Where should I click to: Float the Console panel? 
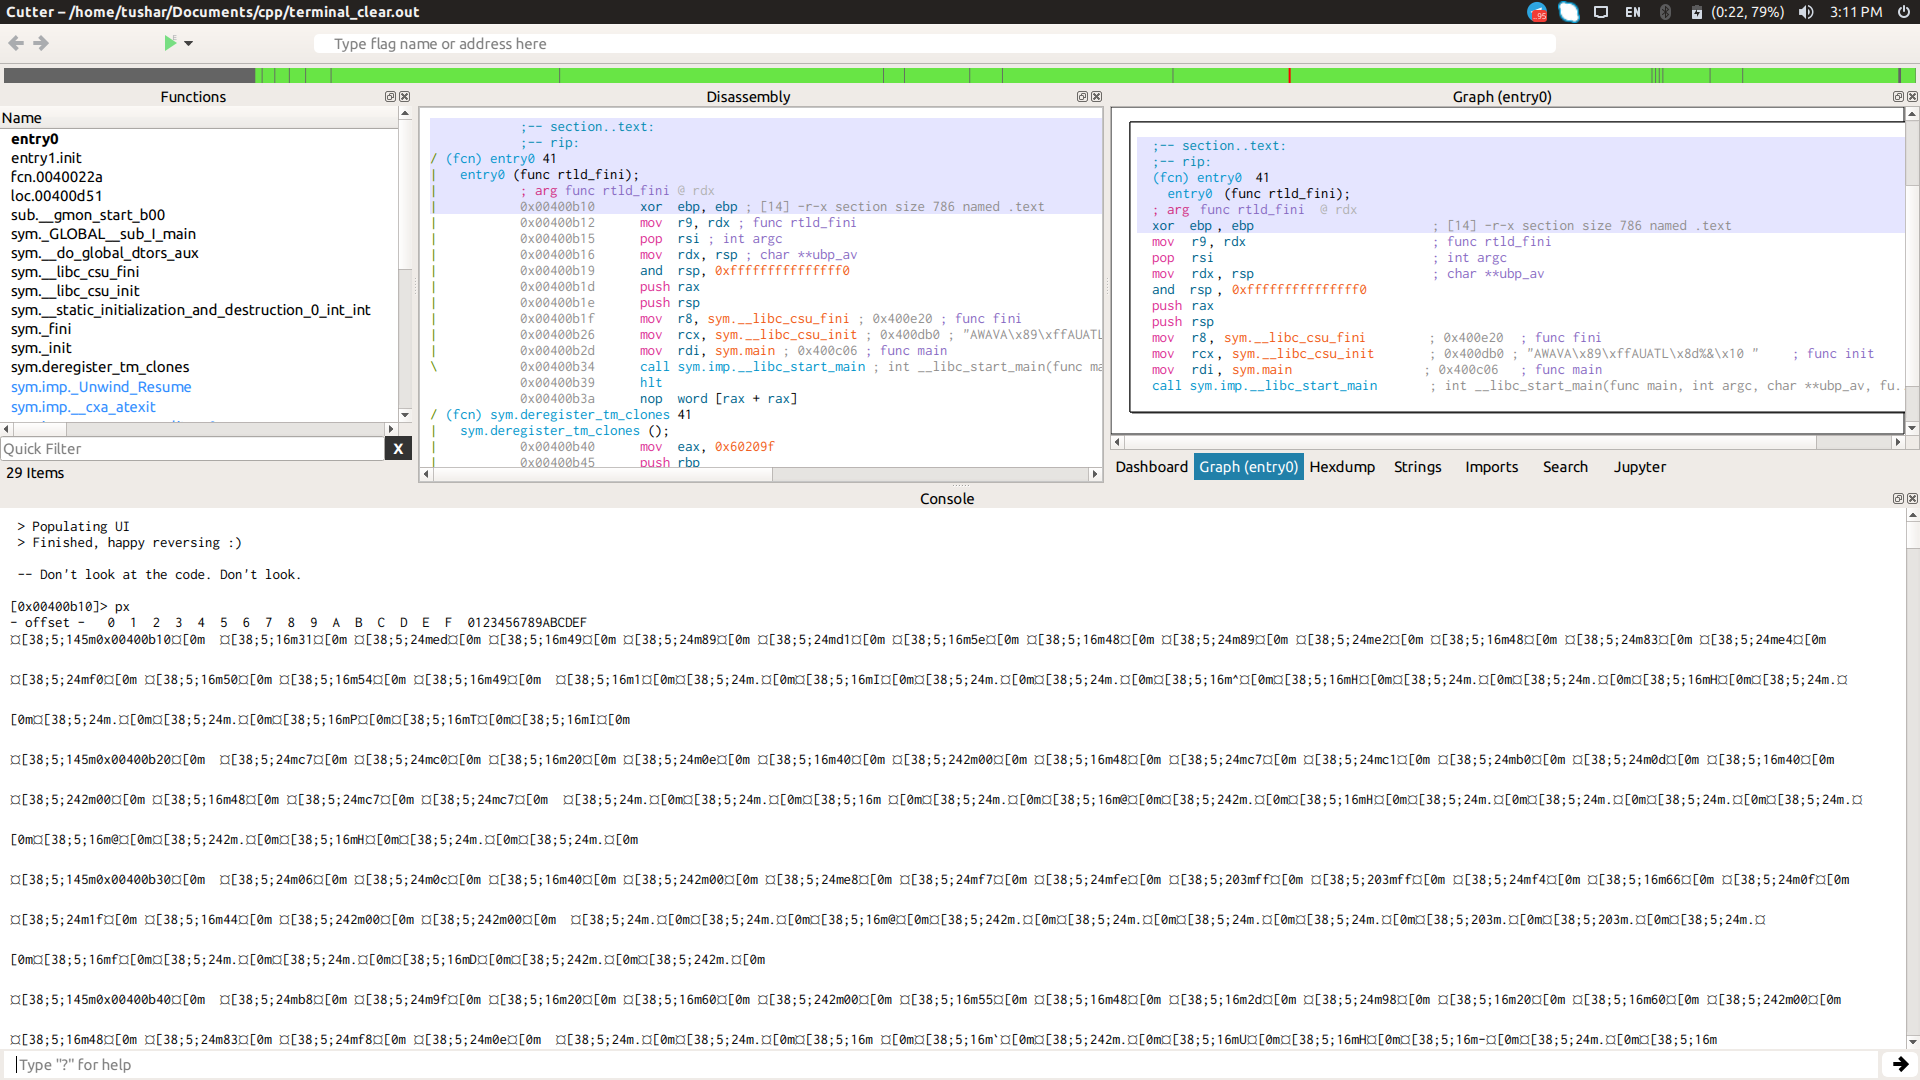point(1898,499)
